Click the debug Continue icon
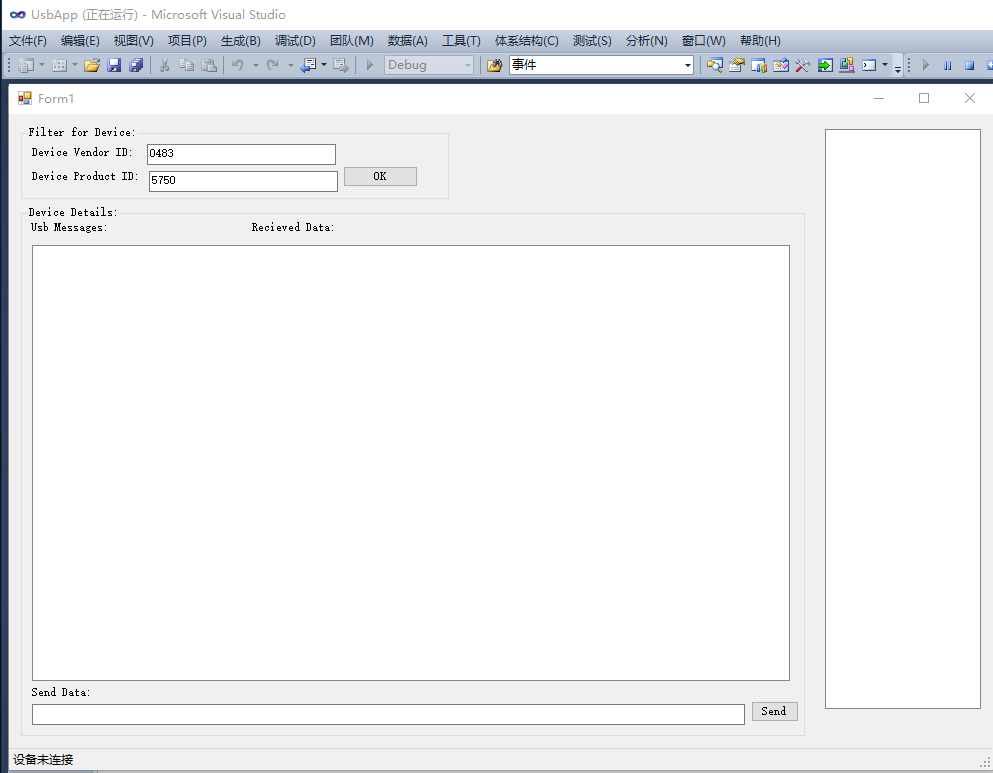 click(926, 65)
